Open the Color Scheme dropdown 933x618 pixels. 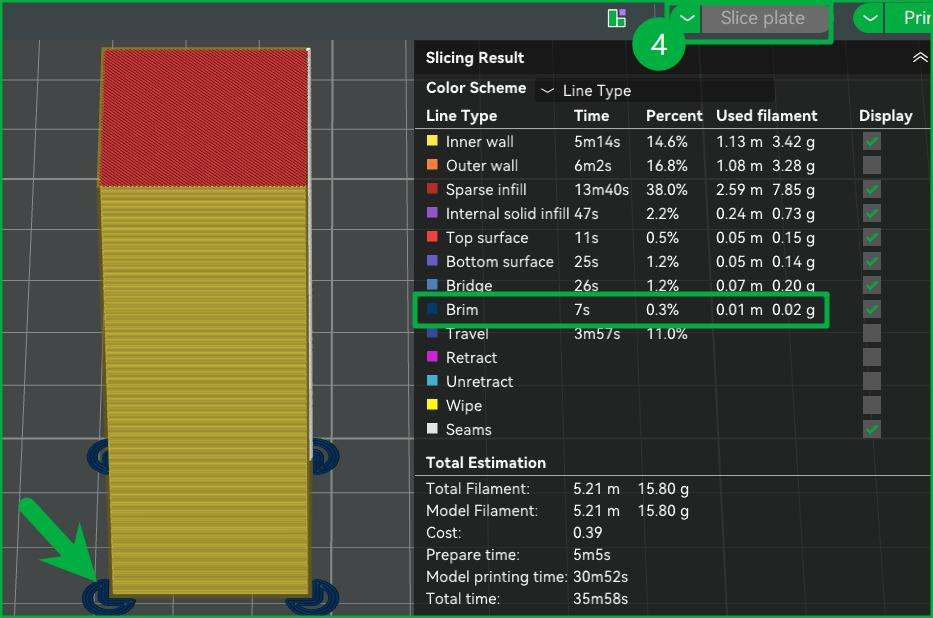[x=655, y=90]
